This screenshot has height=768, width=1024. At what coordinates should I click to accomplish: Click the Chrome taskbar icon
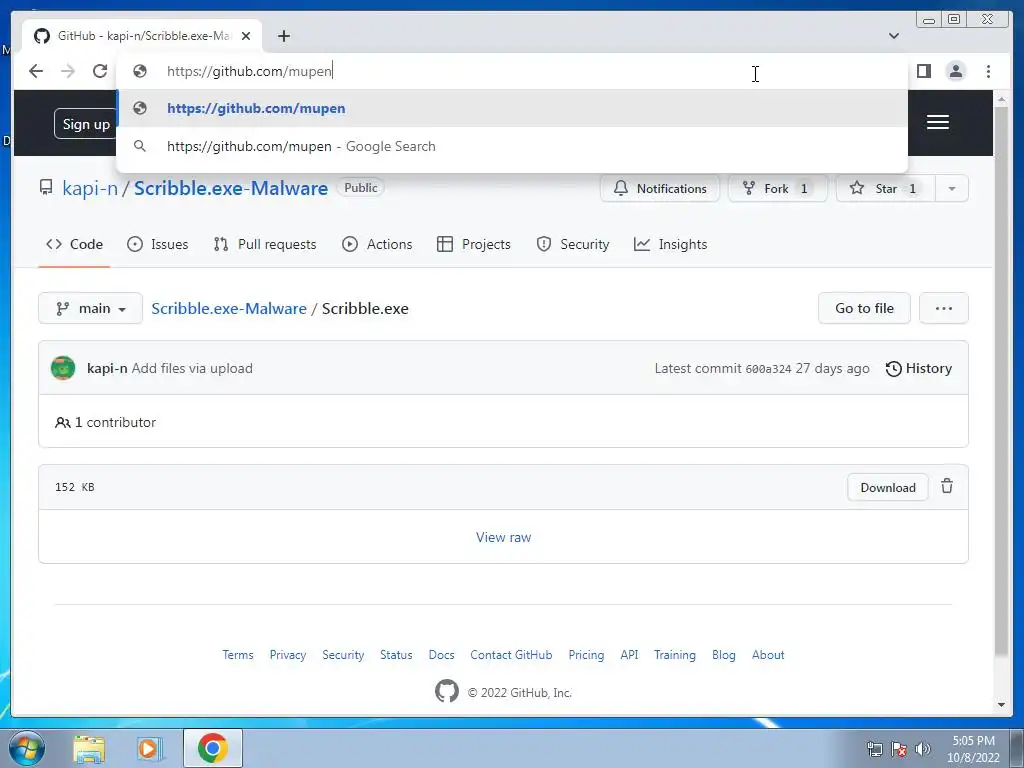[212, 748]
